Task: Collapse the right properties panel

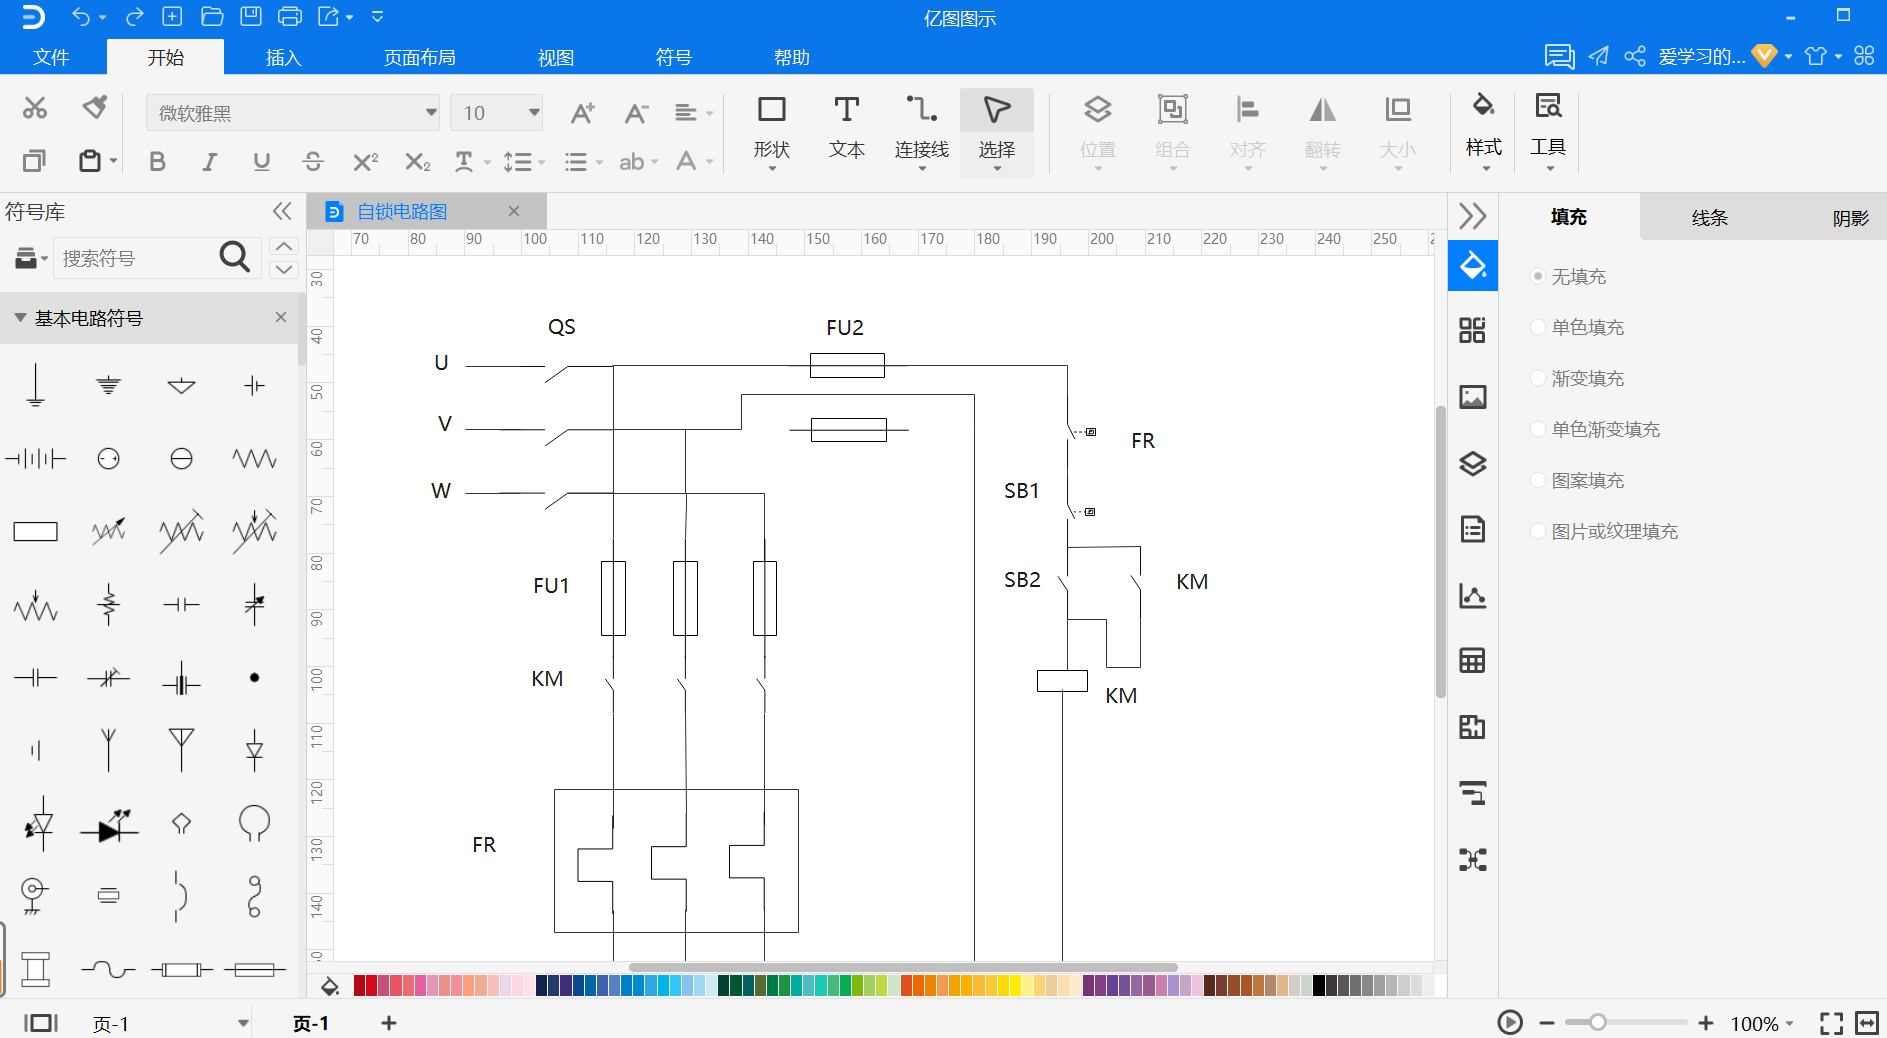Action: [x=1473, y=216]
